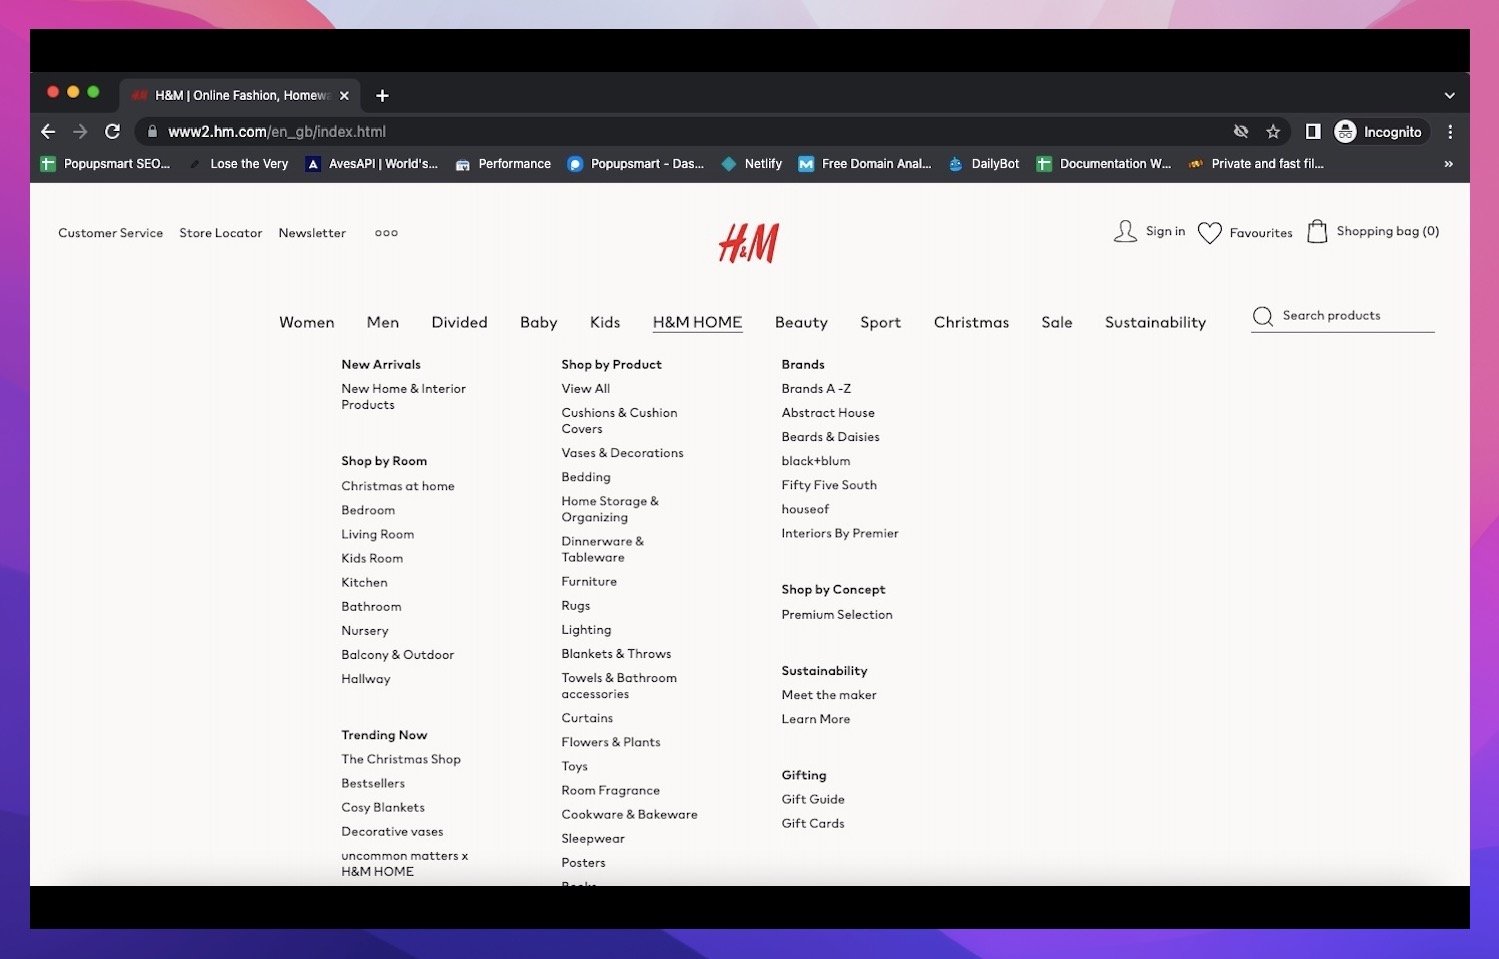Image resolution: width=1499 pixels, height=959 pixels.
Task: Reload the page with refresh icon
Action: (x=112, y=131)
